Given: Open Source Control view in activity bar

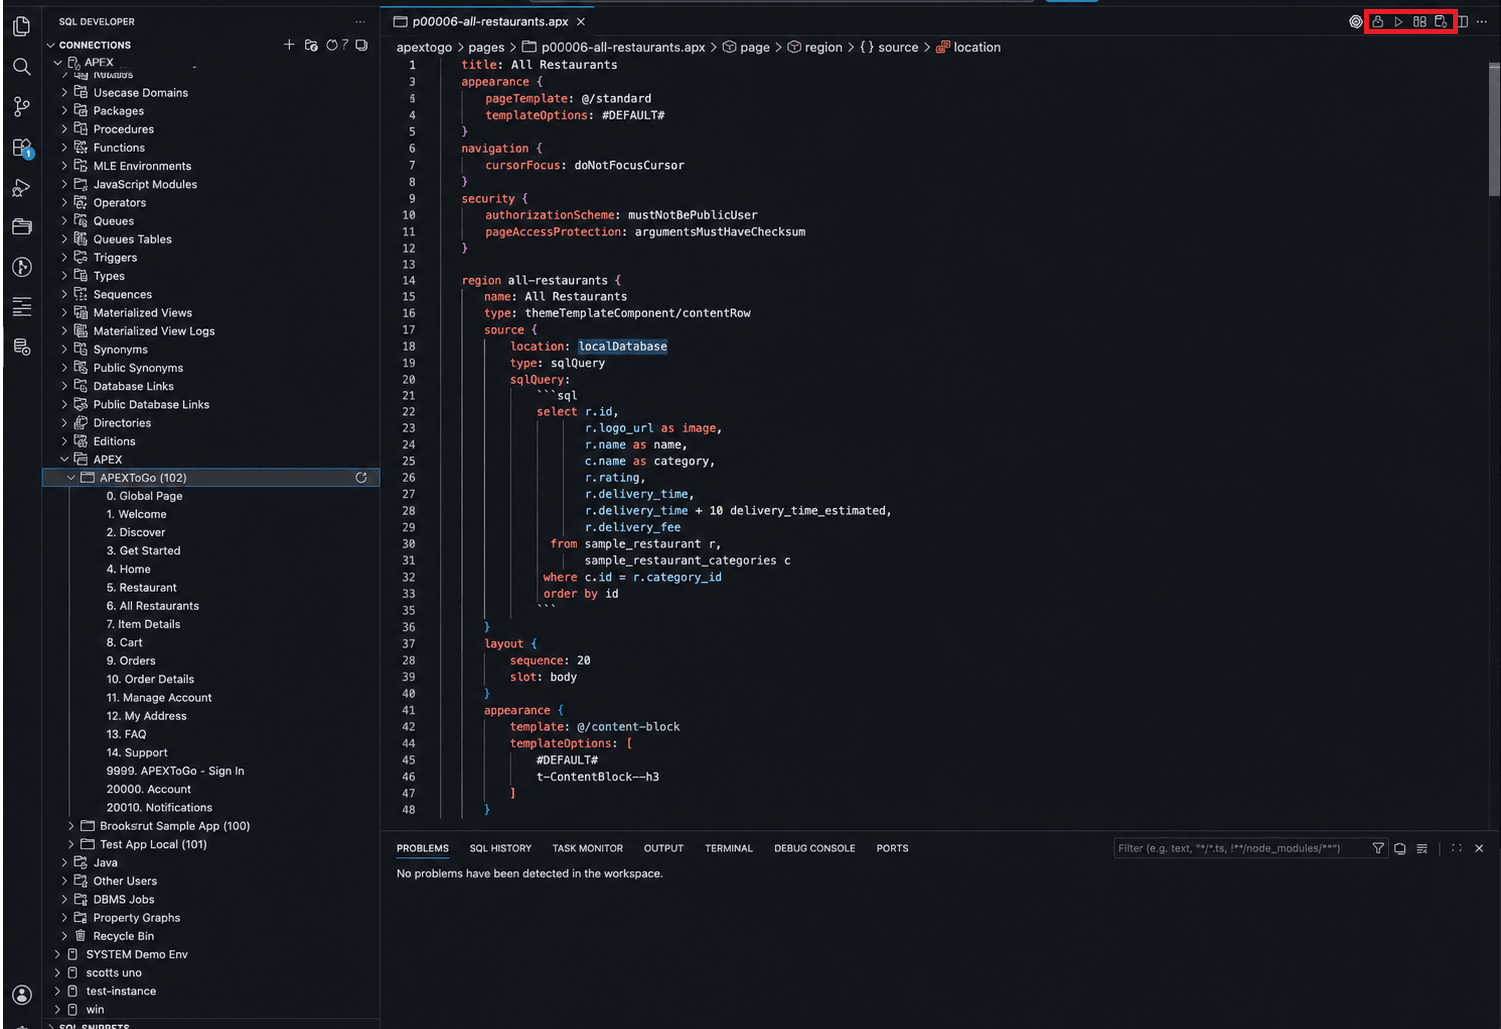Looking at the screenshot, I should click(21, 107).
